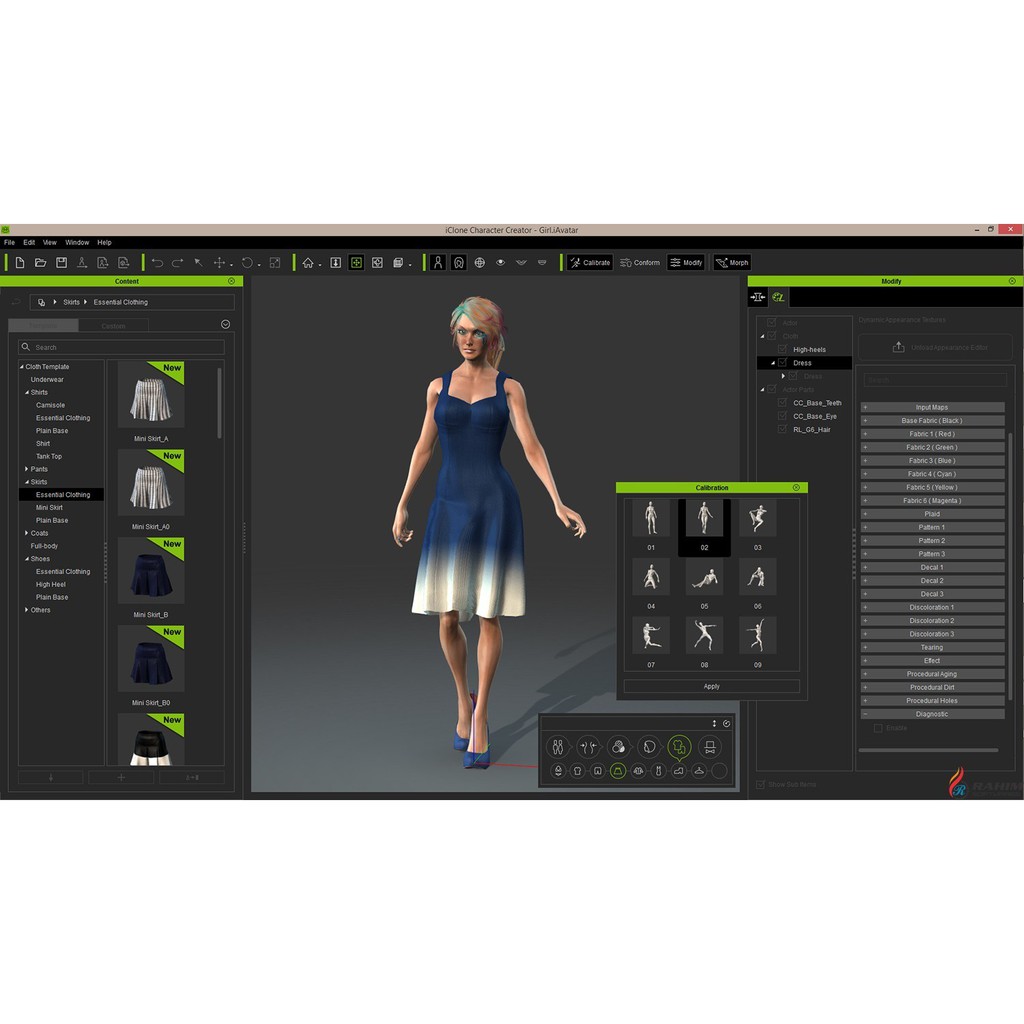1024x1024 pixels.
Task: Select the scale tool
Action: pos(275,263)
